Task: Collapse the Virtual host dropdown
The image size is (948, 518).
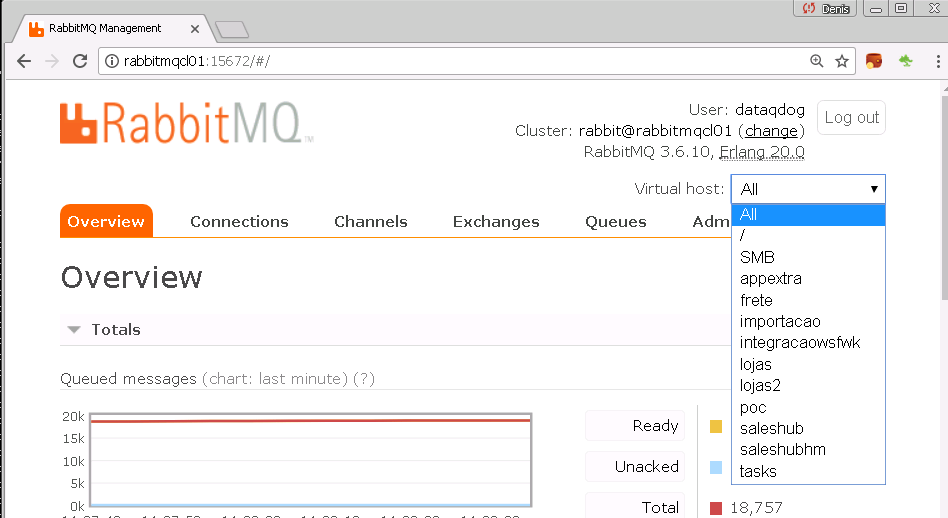Action: (x=808, y=189)
